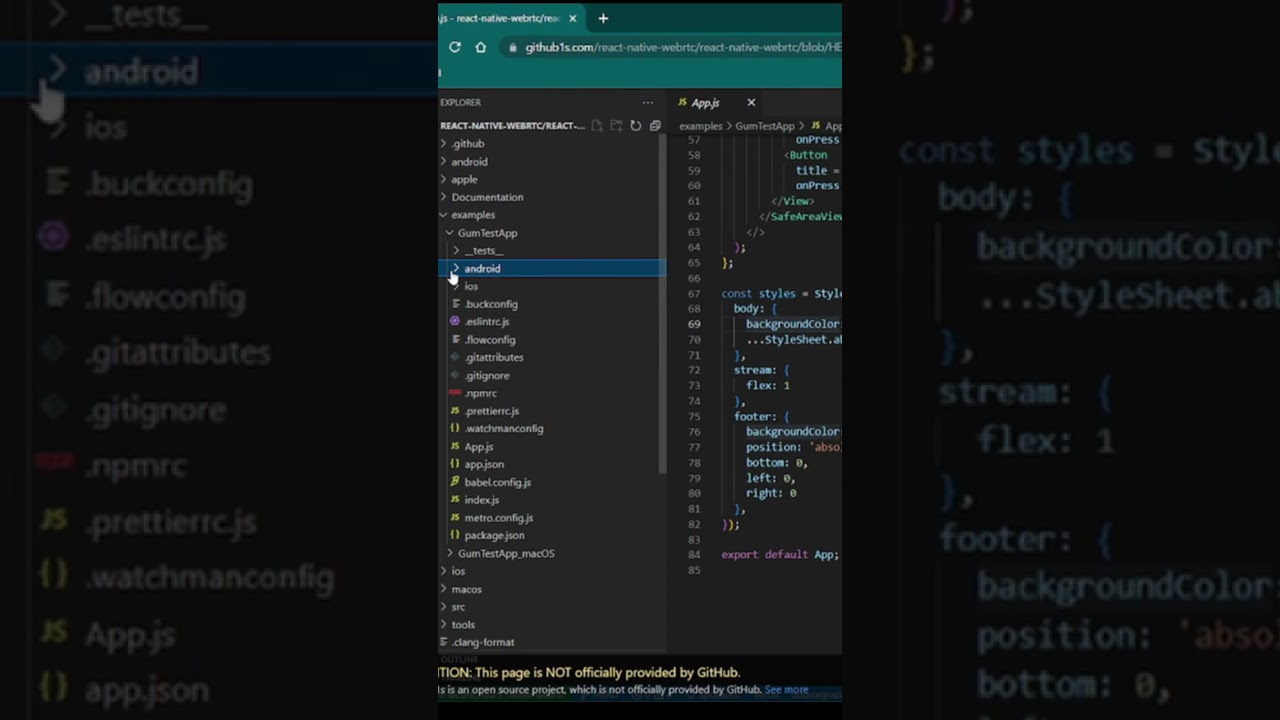Open the .buckconfig file

coord(552,304)
